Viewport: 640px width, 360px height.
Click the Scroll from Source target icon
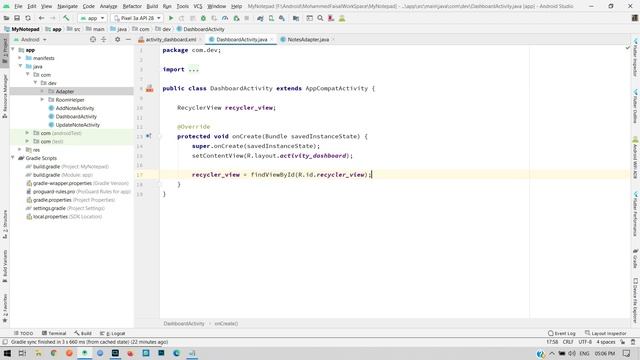(93, 40)
